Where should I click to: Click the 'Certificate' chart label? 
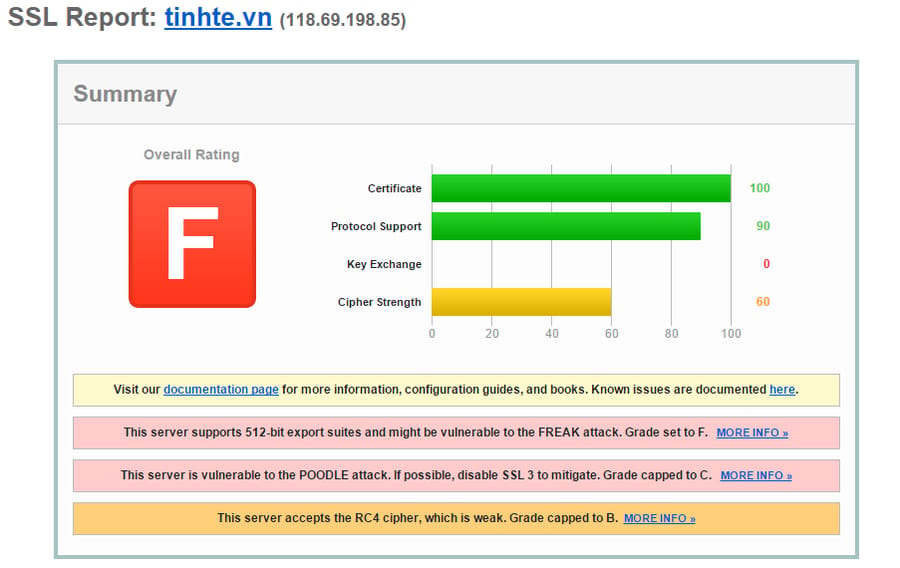(394, 188)
